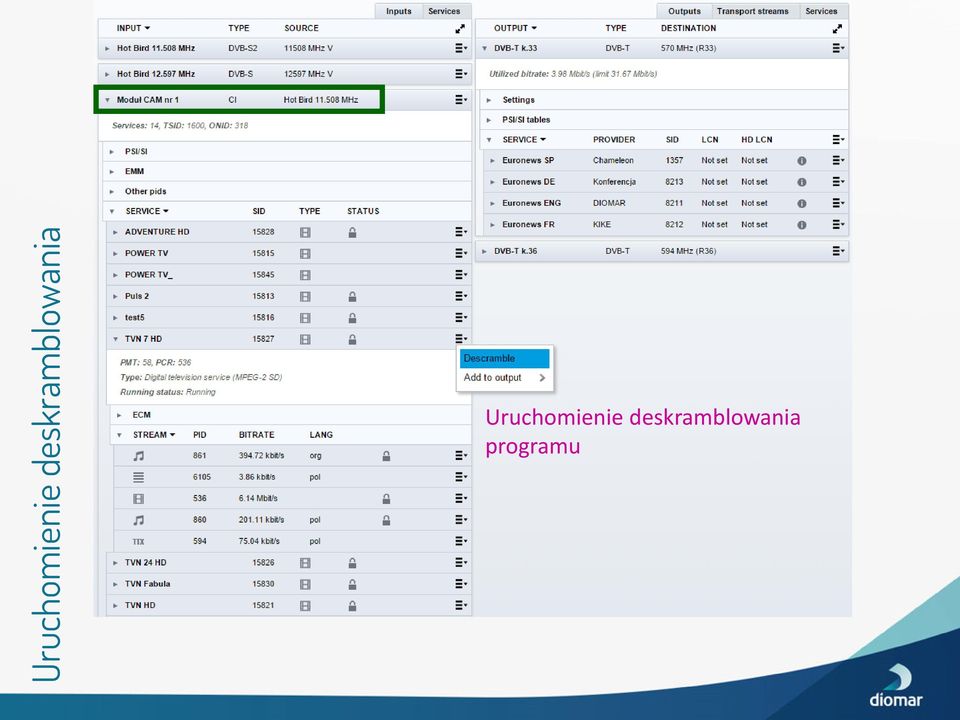The height and width of the screenshot is (720, 960).
Task: Click the ADVENTURE HD service name
Action: tap(157, 232)
